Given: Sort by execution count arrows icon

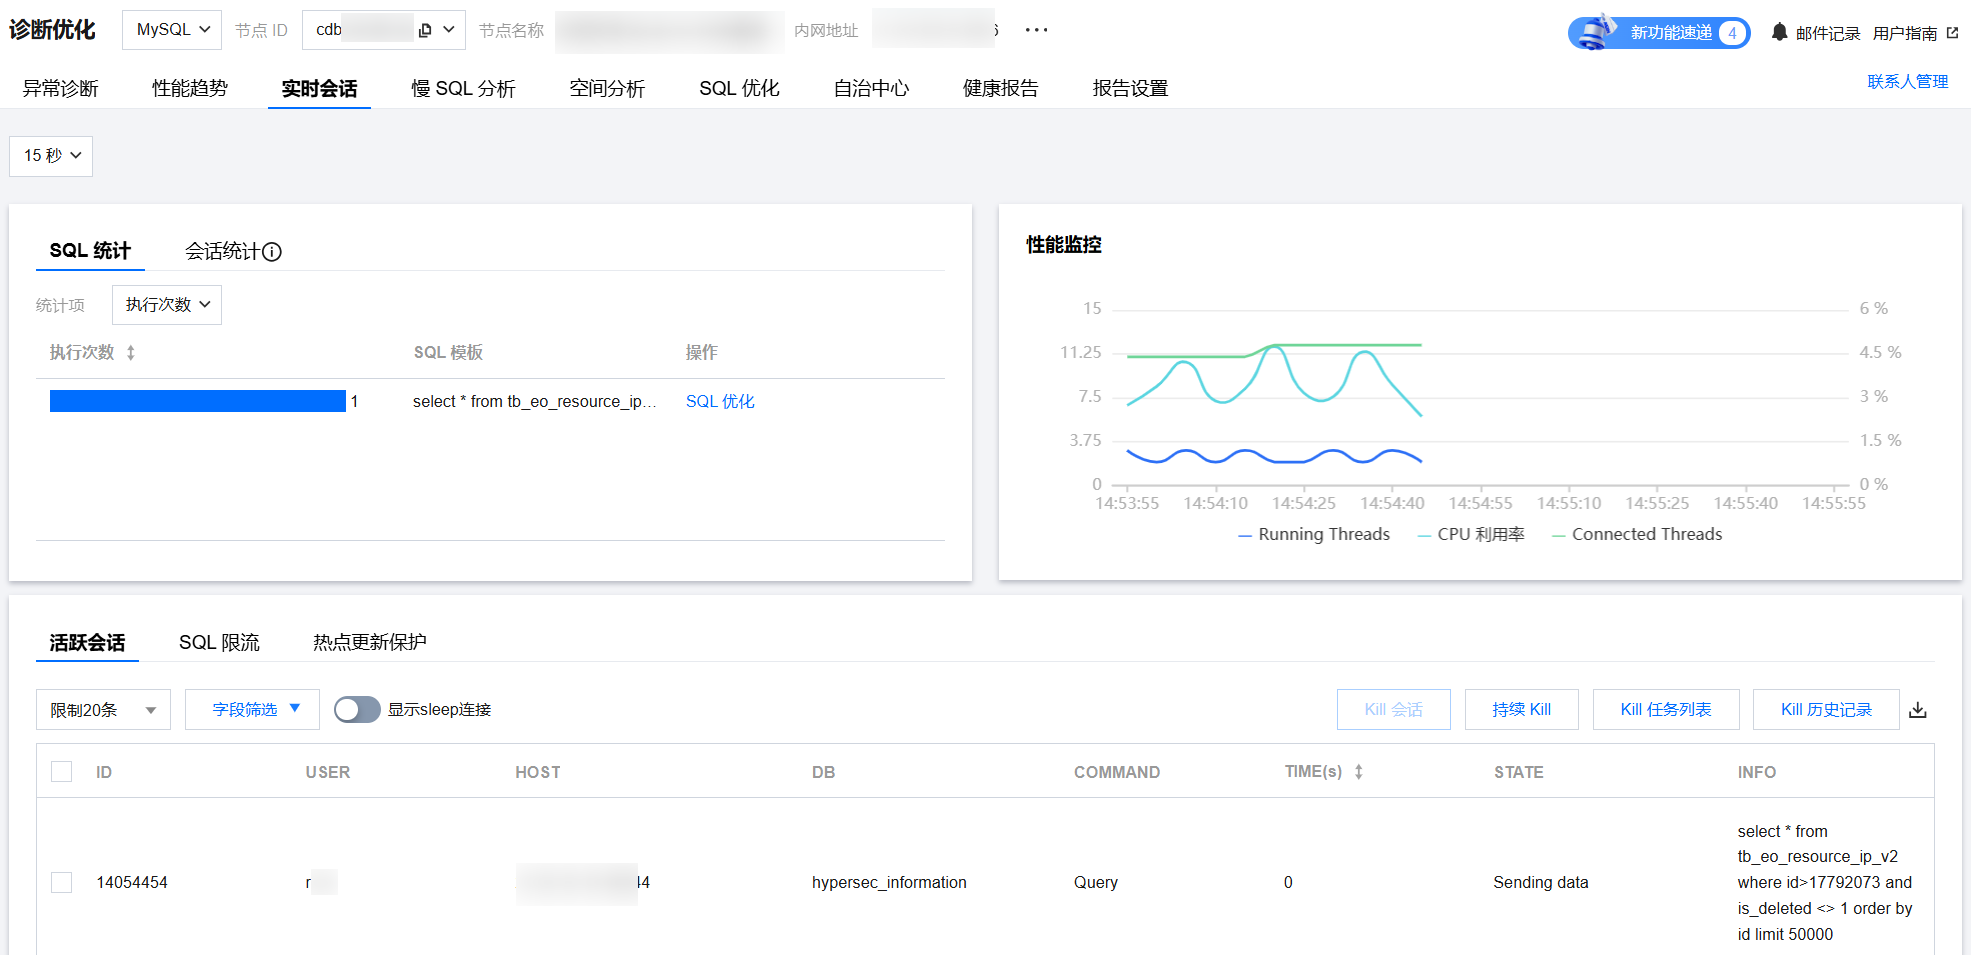Looking at the screenshot, I should [x=131, y=353].
